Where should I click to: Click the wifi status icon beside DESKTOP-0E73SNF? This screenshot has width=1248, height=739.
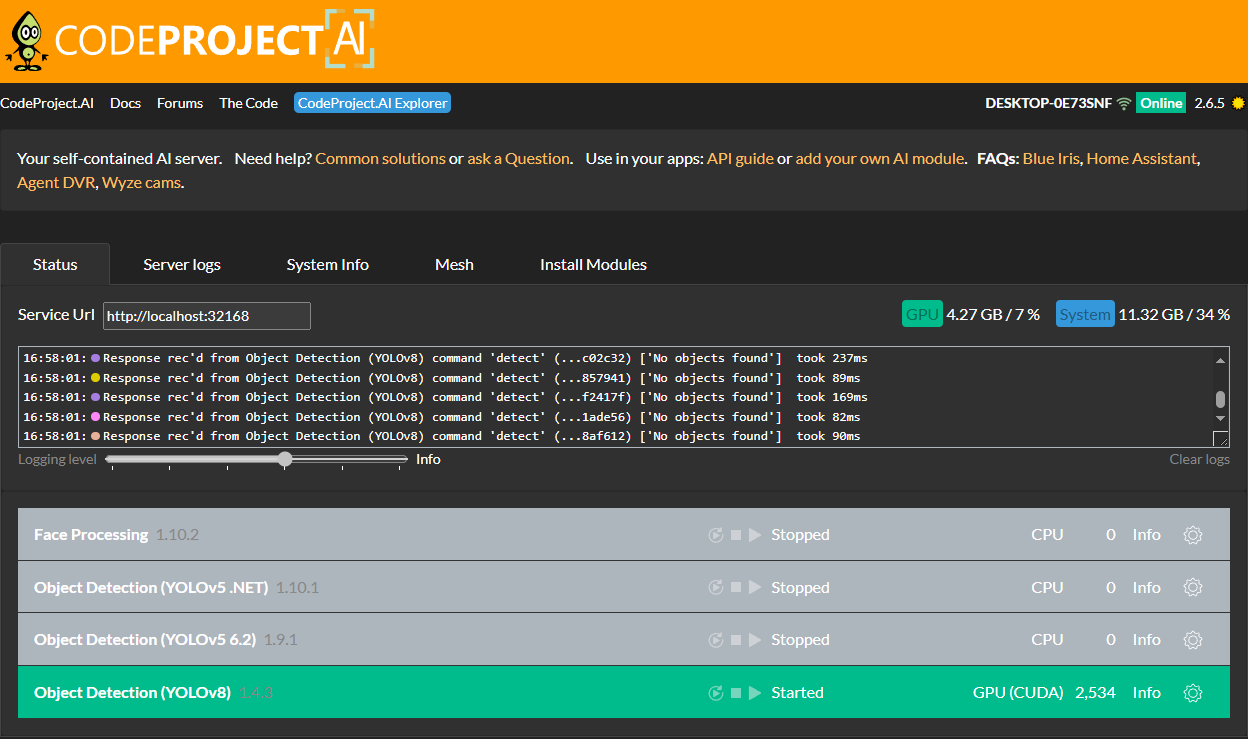[x=1124, y=103]
